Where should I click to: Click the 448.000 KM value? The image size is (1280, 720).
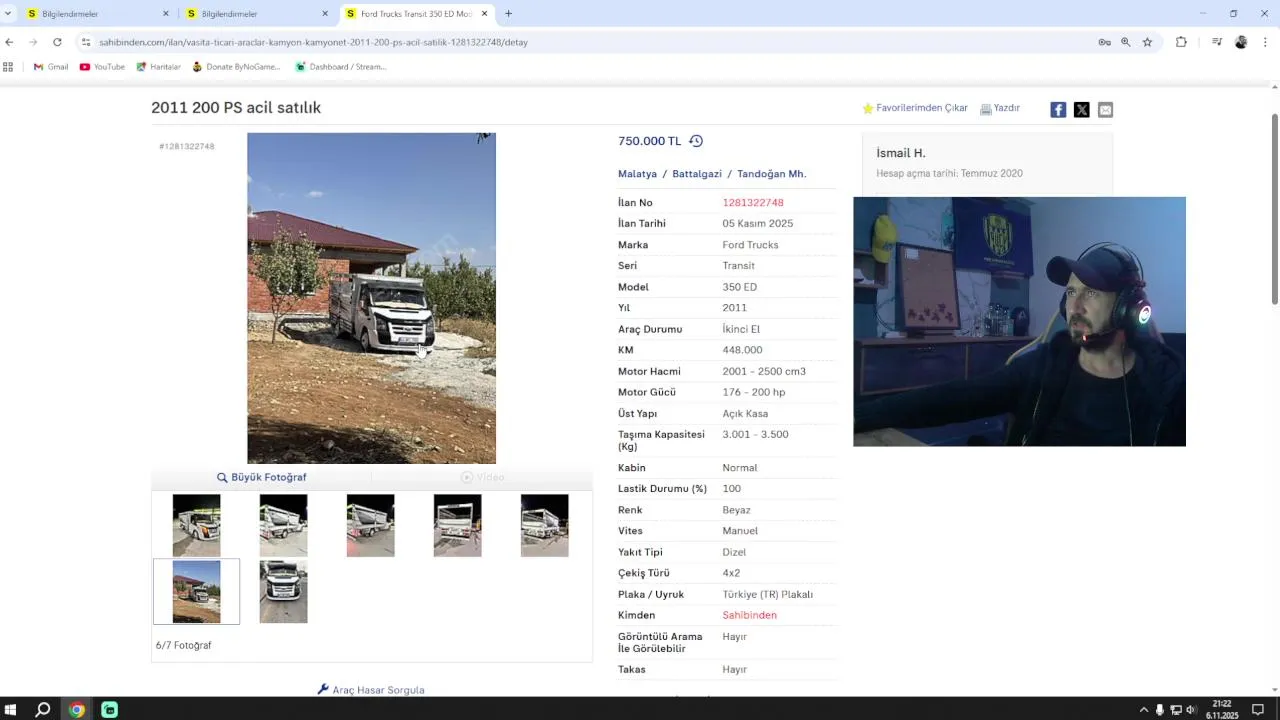pyautogui.click(x=742, y=350)
